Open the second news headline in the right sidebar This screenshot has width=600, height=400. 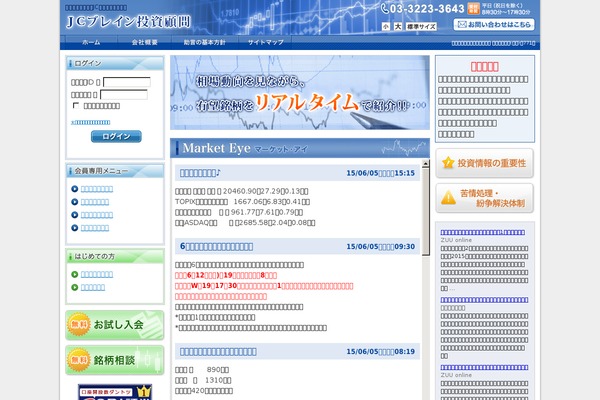click(484, 300)
